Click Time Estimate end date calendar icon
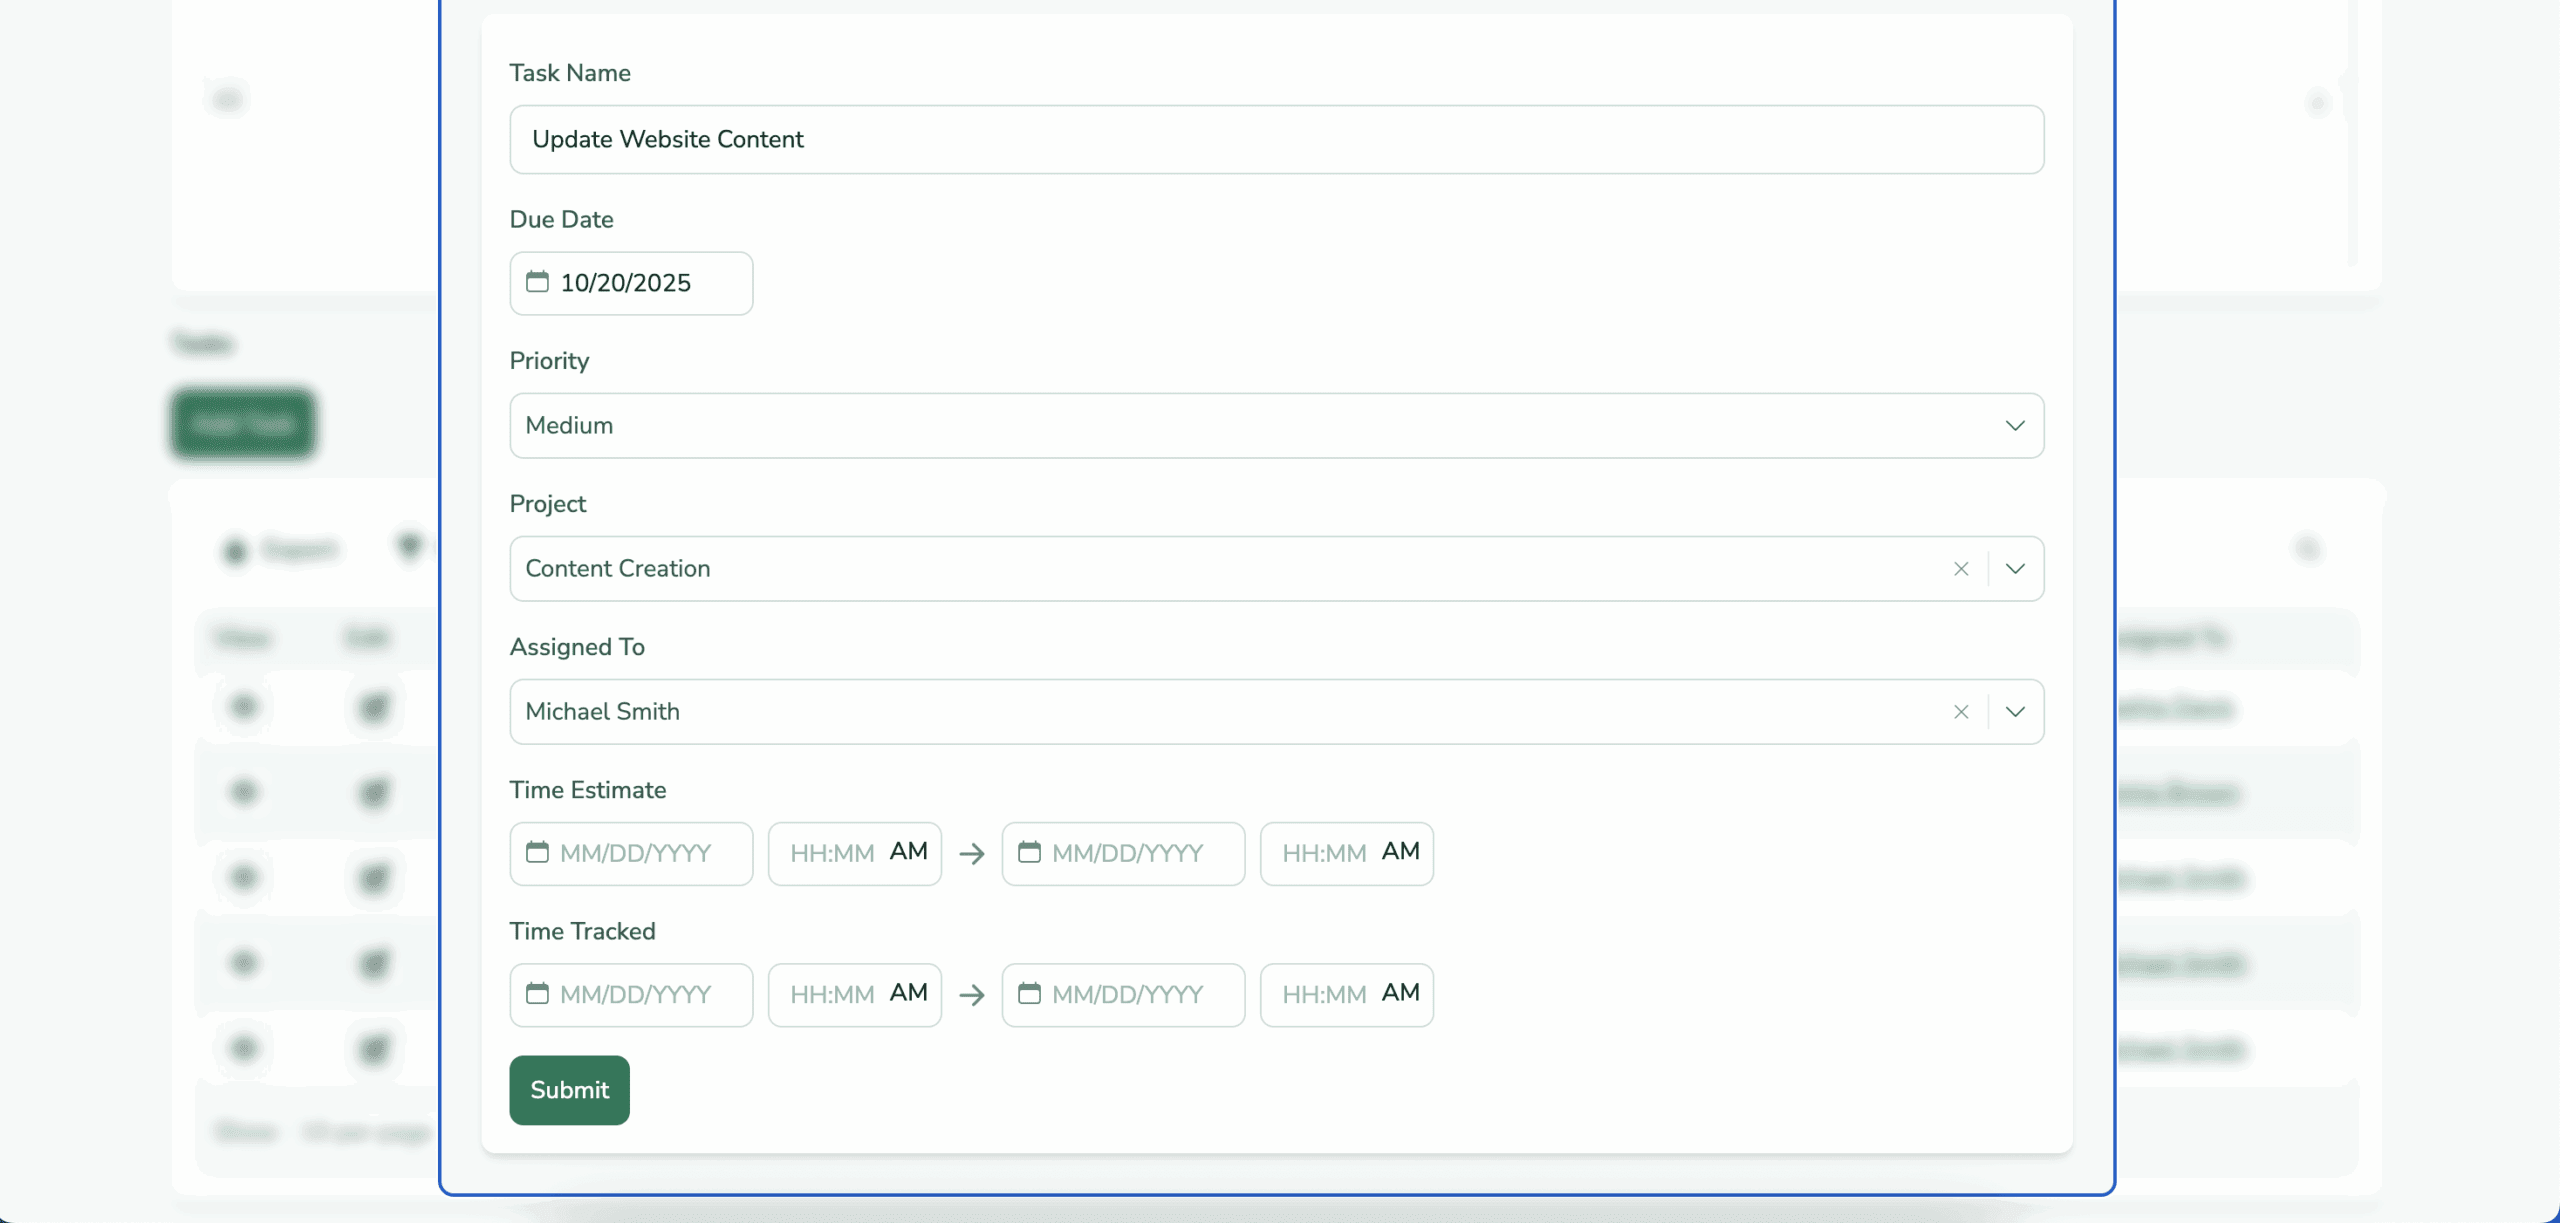Image resolution: width=2560 pixels, height=1223 pixels. [1029, 852]
